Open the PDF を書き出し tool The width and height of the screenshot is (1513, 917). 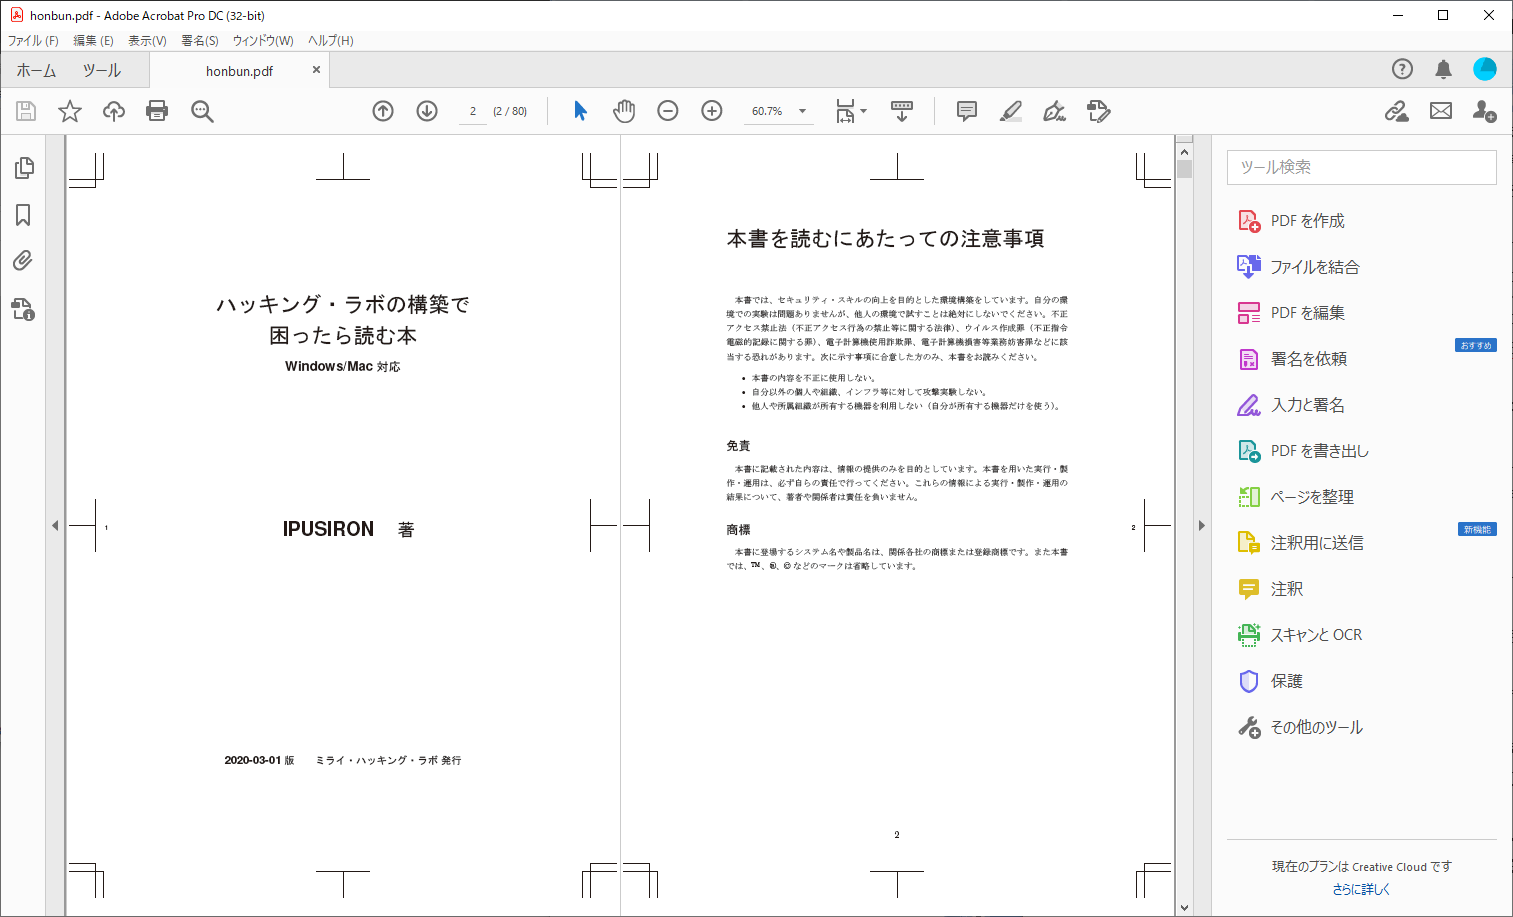pos(1303,451)
